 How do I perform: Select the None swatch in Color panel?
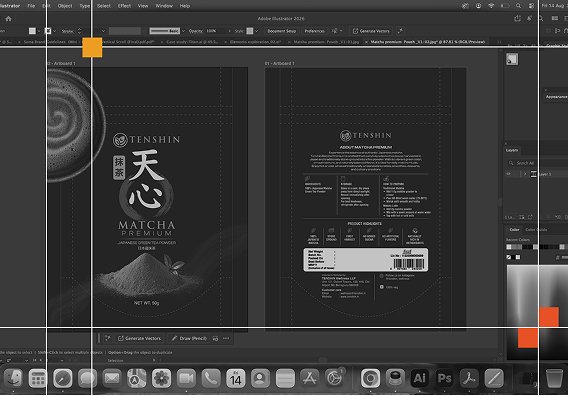pos(509,257)
